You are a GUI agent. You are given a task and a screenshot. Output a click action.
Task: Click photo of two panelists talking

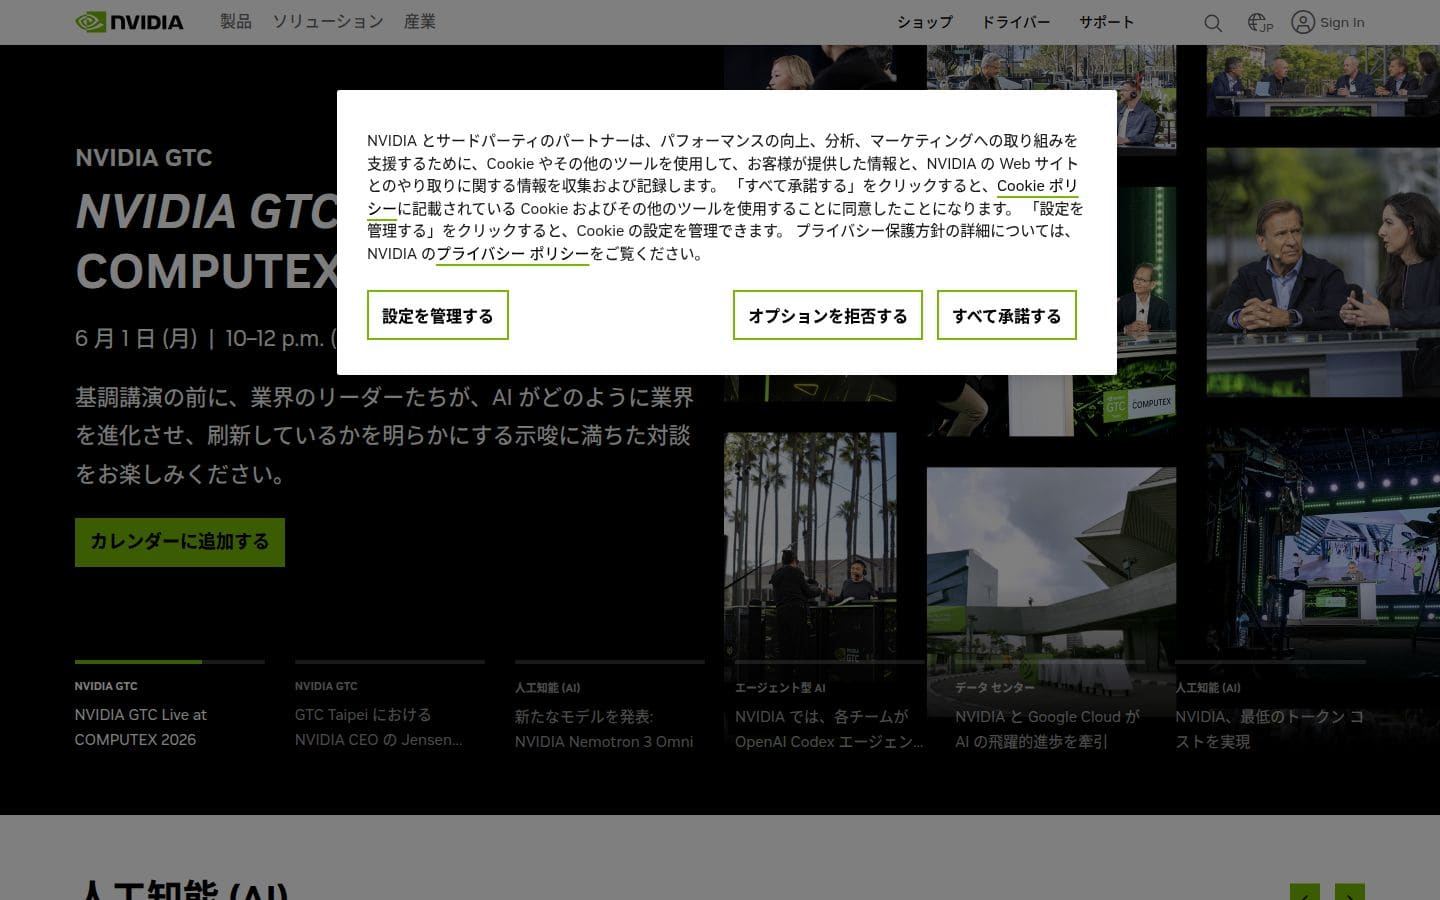click(x=1323, y=272)
